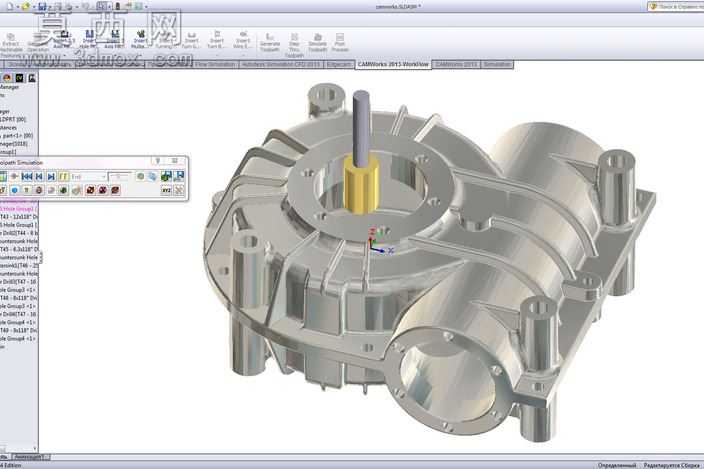The width and height of the screenshot is (704, 469).
Task: Open the End condition dropdown
Action: (x=88, y=177)
